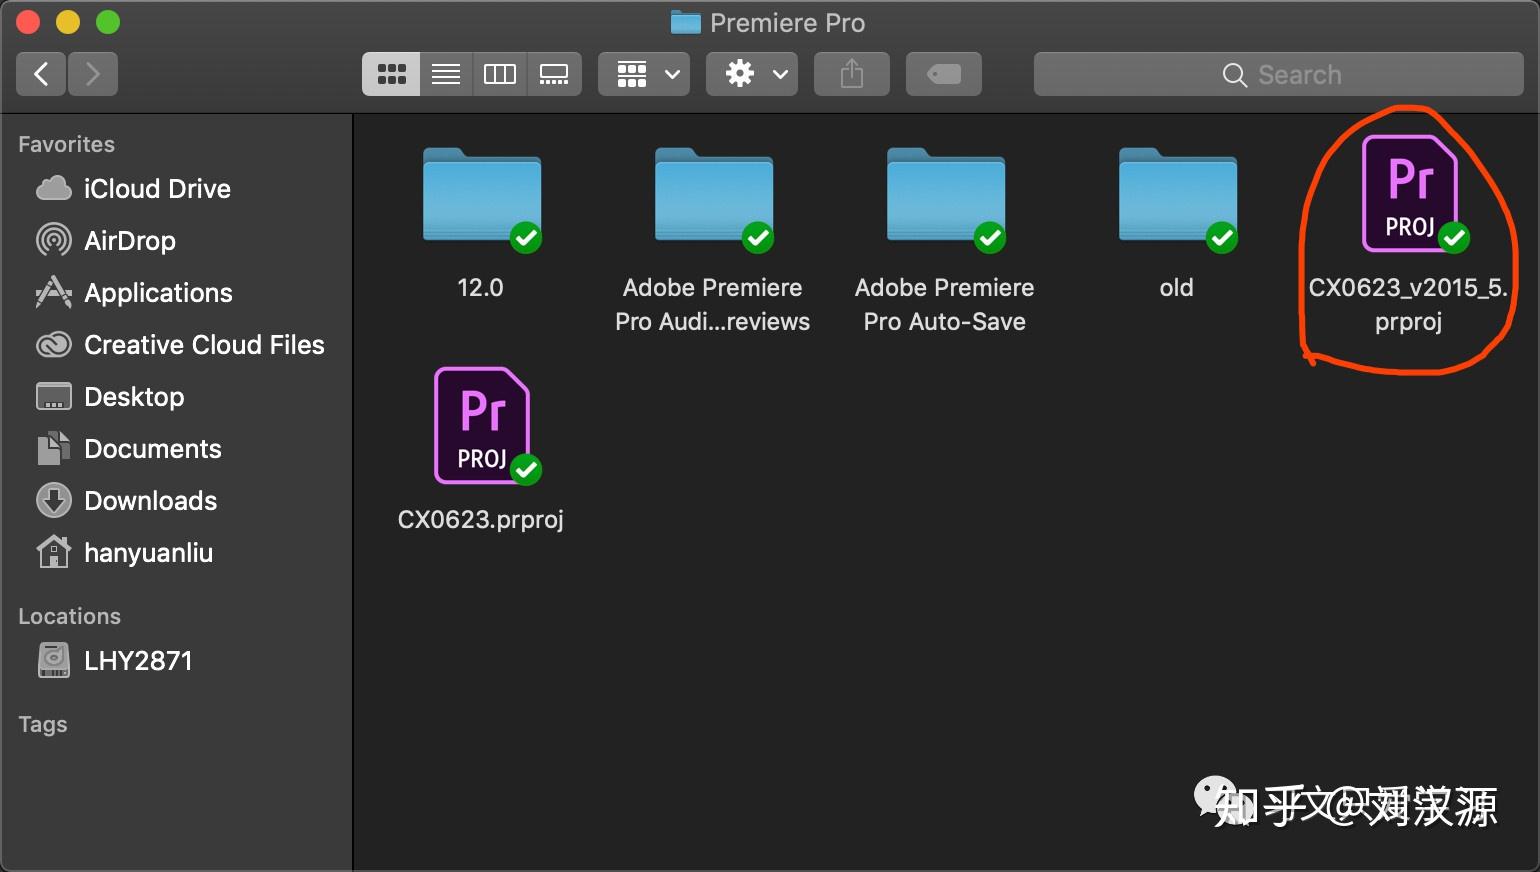Go back with the left arrow button
The height and width of the screenshot is (872, 1540).
click(41, 74)
